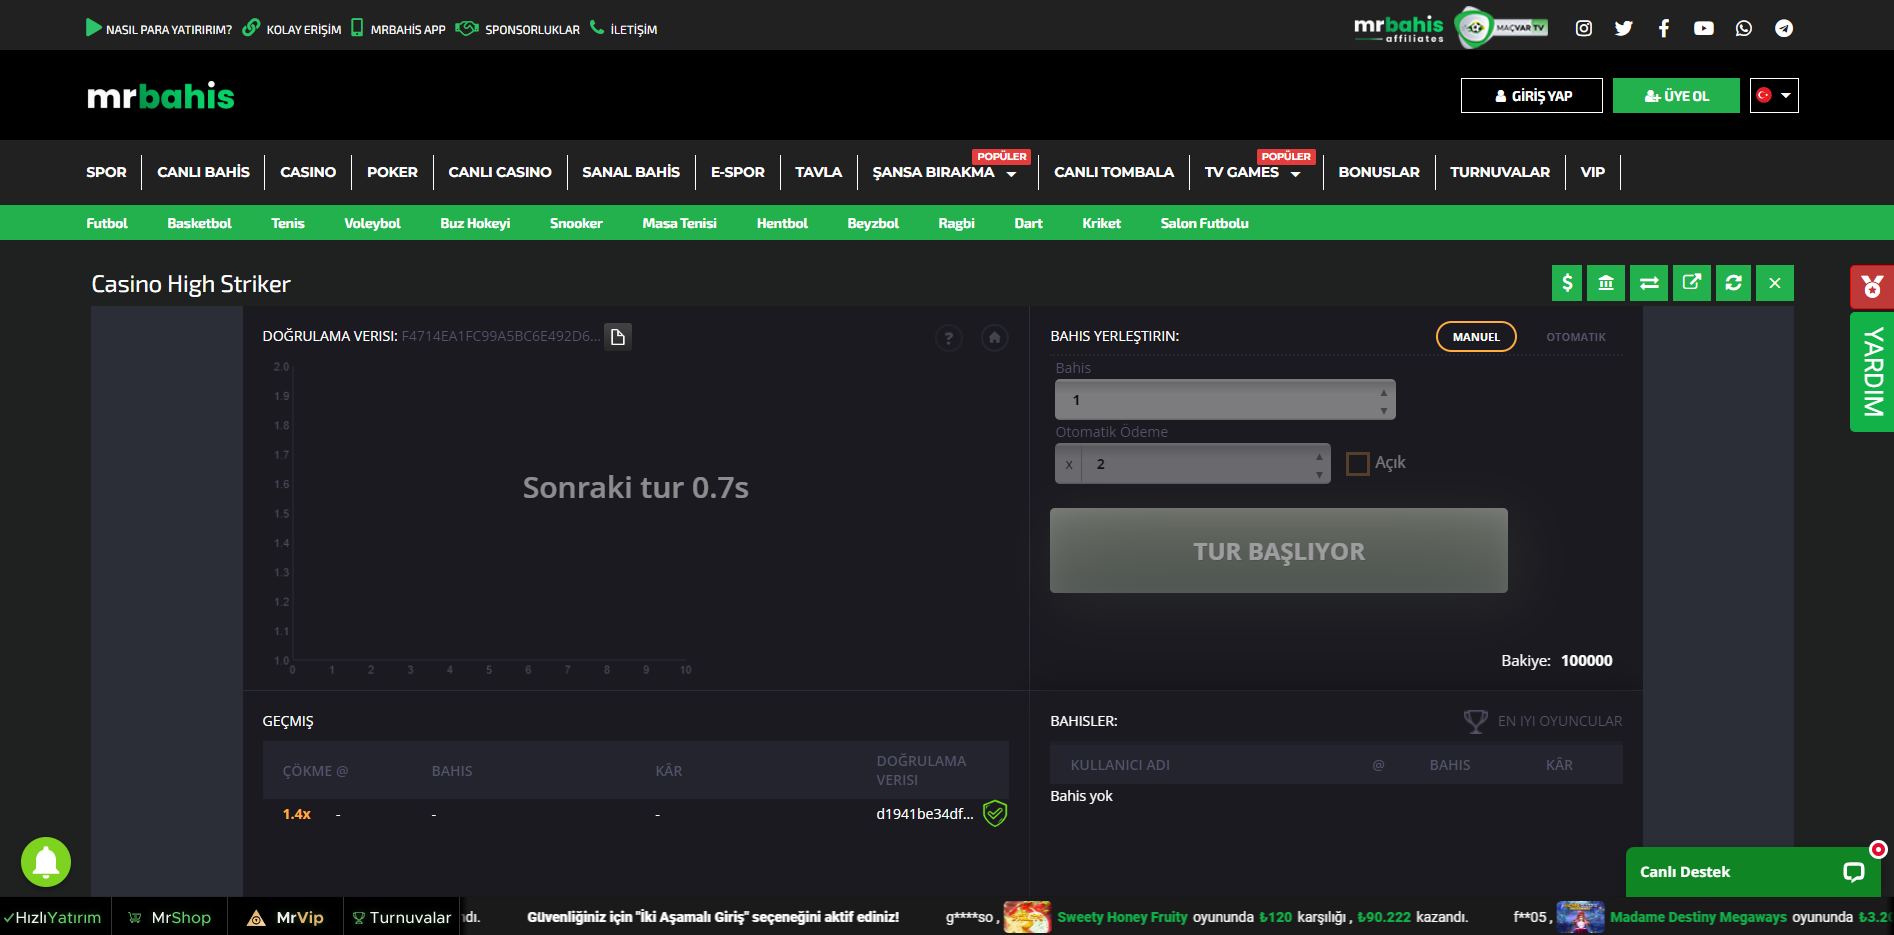Switch betting mode to Otomatik
Viewport: 1894px width, 935px height.
[1575, 337]
